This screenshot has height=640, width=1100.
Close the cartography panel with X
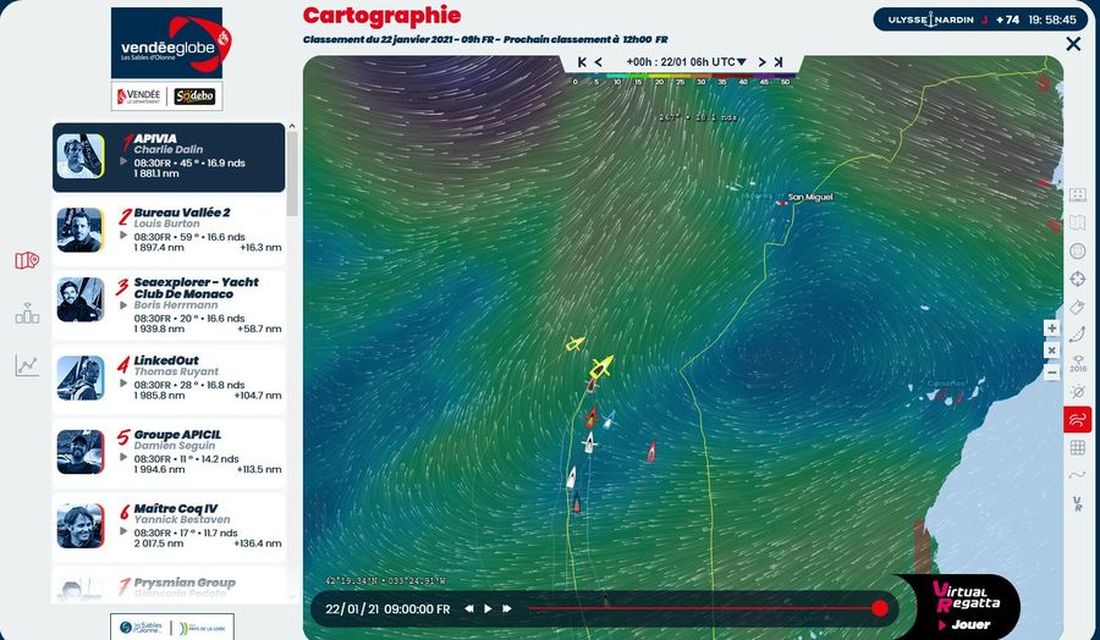(1073, 44)
